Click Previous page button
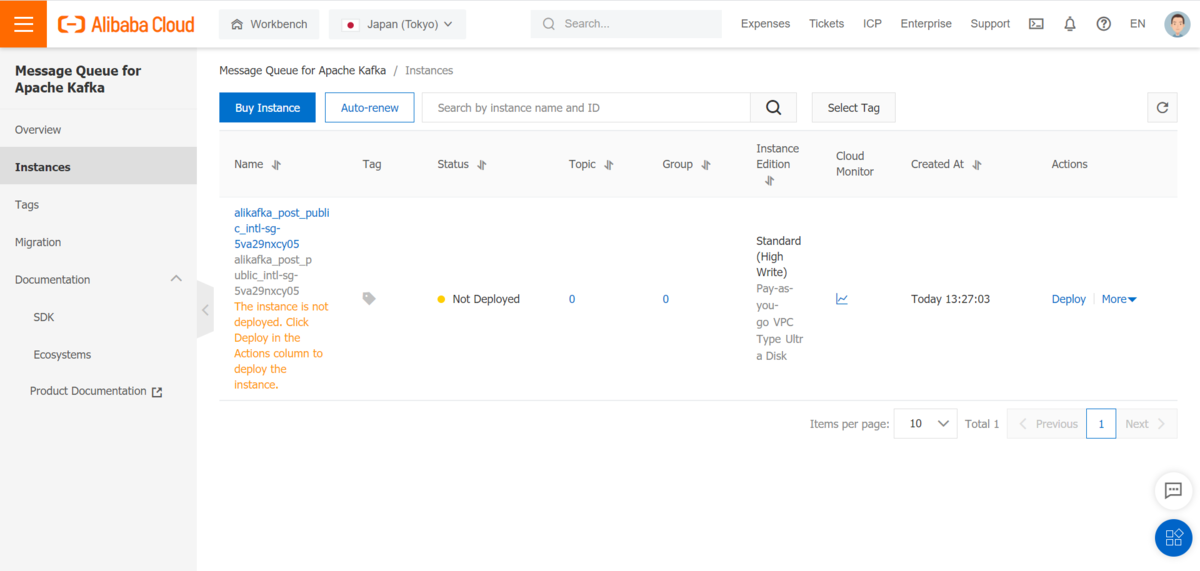This screenshot has height=571, width=1200. click(1046, 424)
